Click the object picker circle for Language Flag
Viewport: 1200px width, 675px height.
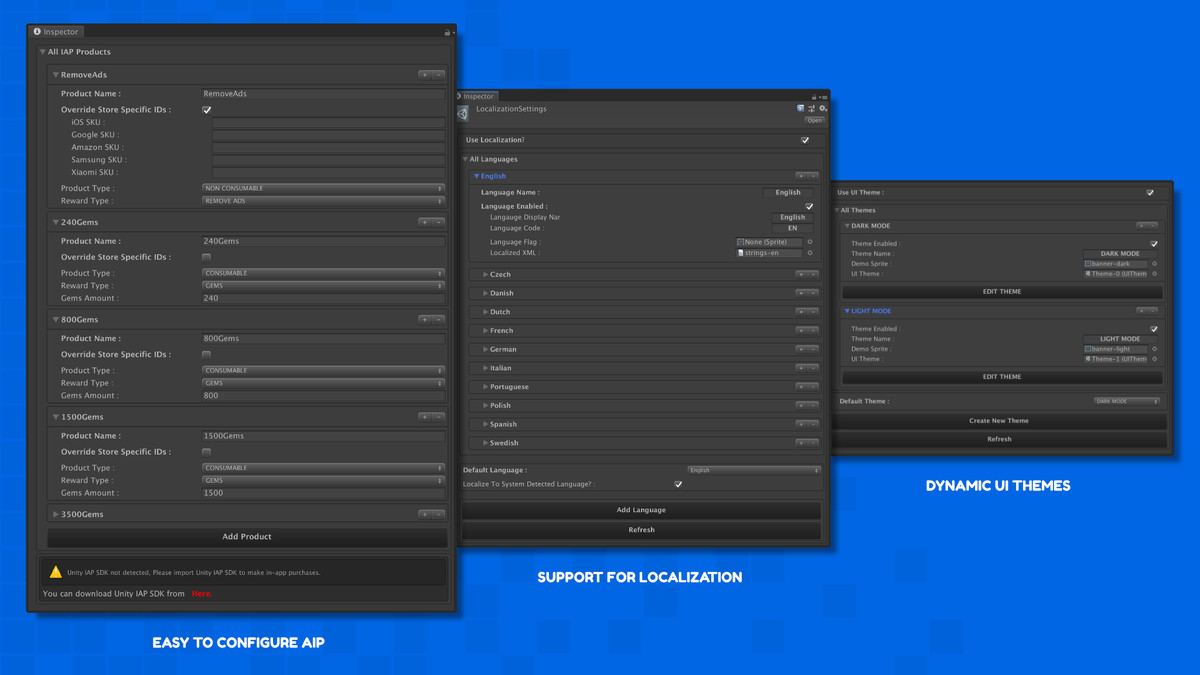coord(810,242)
